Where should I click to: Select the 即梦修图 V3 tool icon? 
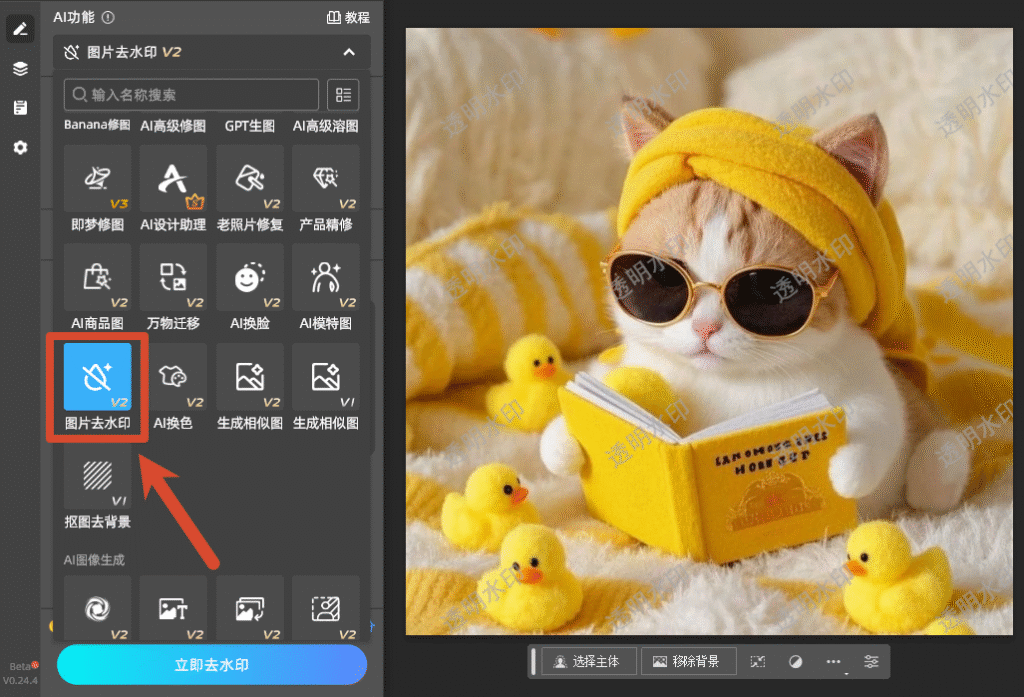(97, 178)
